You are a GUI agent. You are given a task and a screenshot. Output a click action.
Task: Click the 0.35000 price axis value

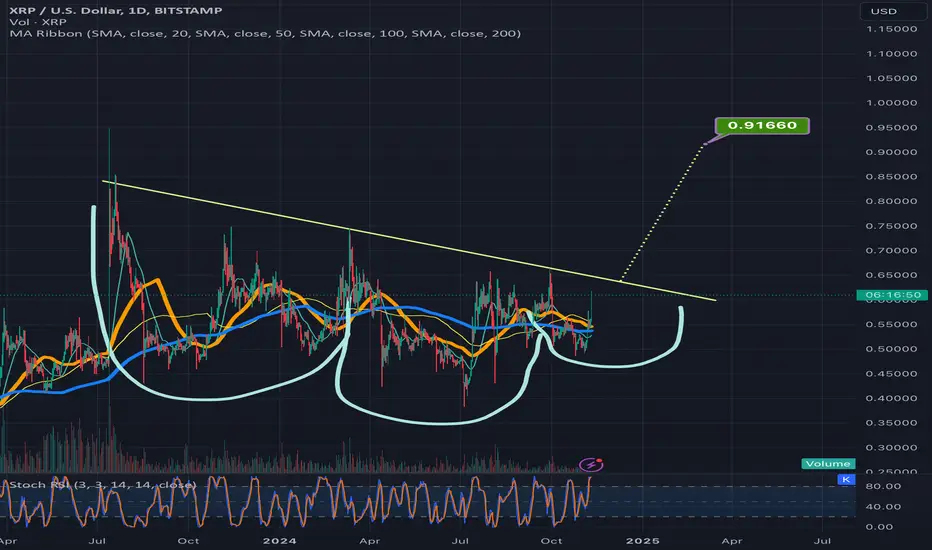pyautogui.click(x=892, y=423)
